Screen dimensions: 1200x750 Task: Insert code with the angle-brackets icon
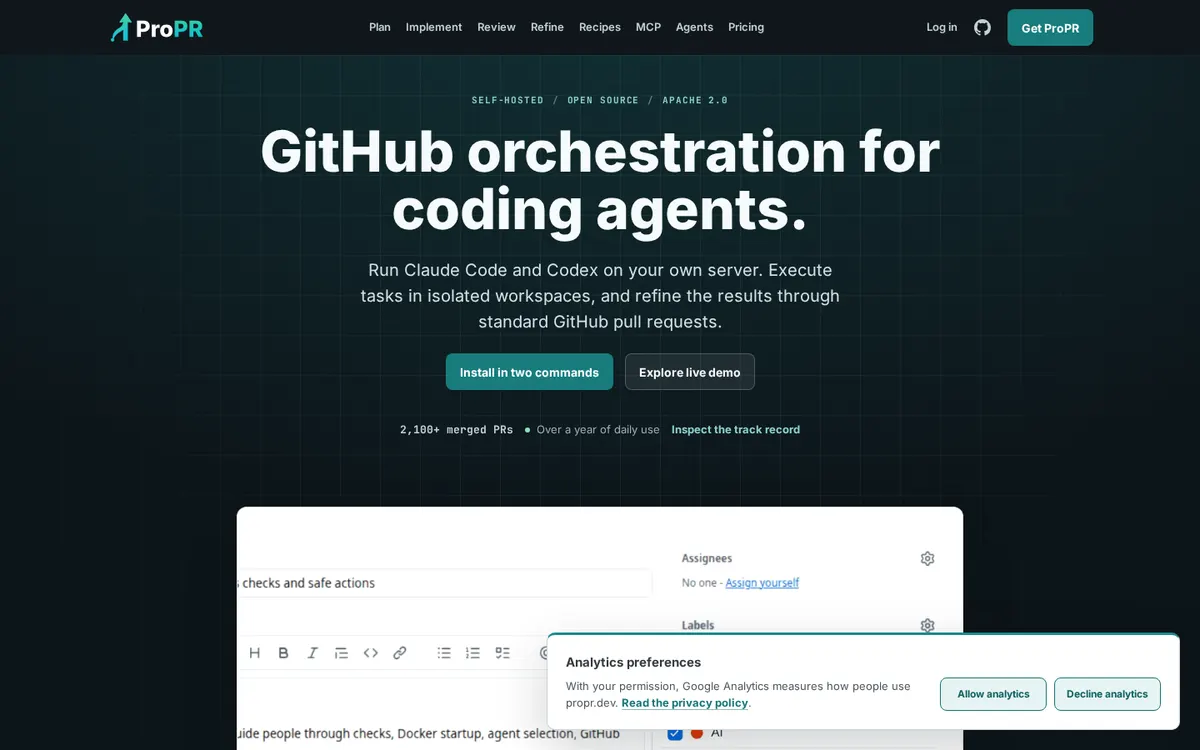tap(370, 653)
